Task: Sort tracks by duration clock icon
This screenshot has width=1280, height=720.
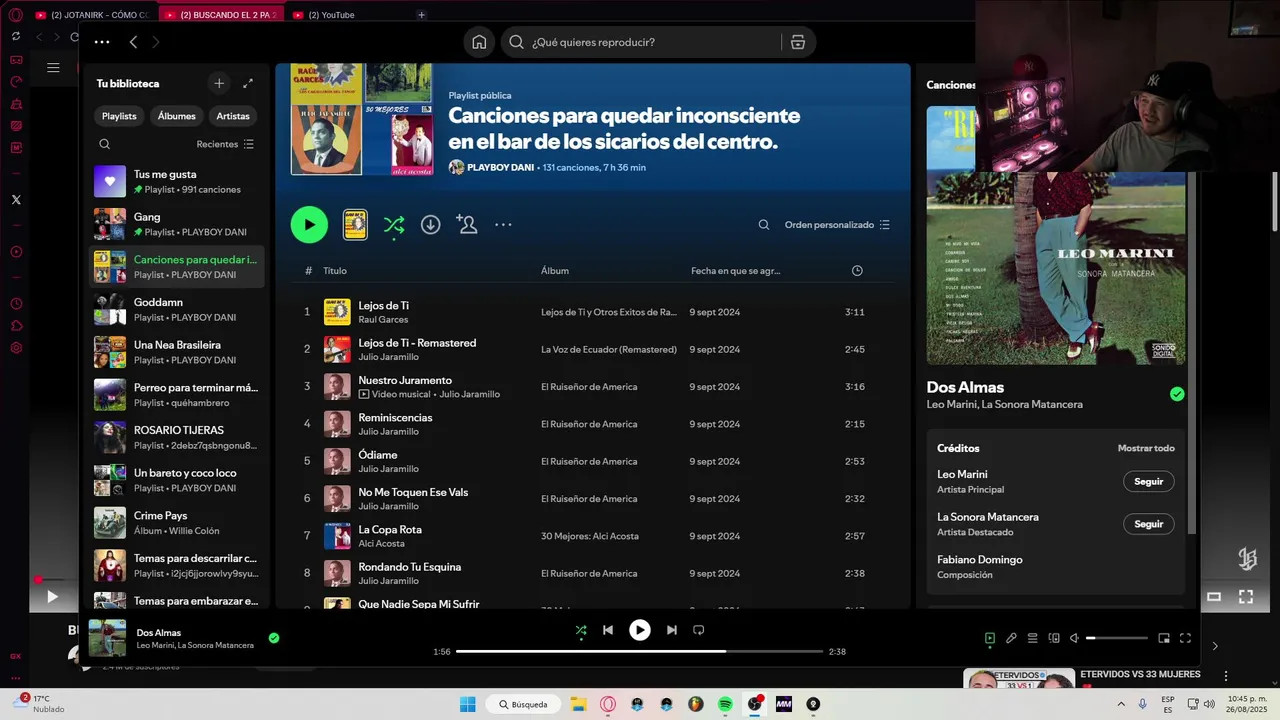Action: 857,271
